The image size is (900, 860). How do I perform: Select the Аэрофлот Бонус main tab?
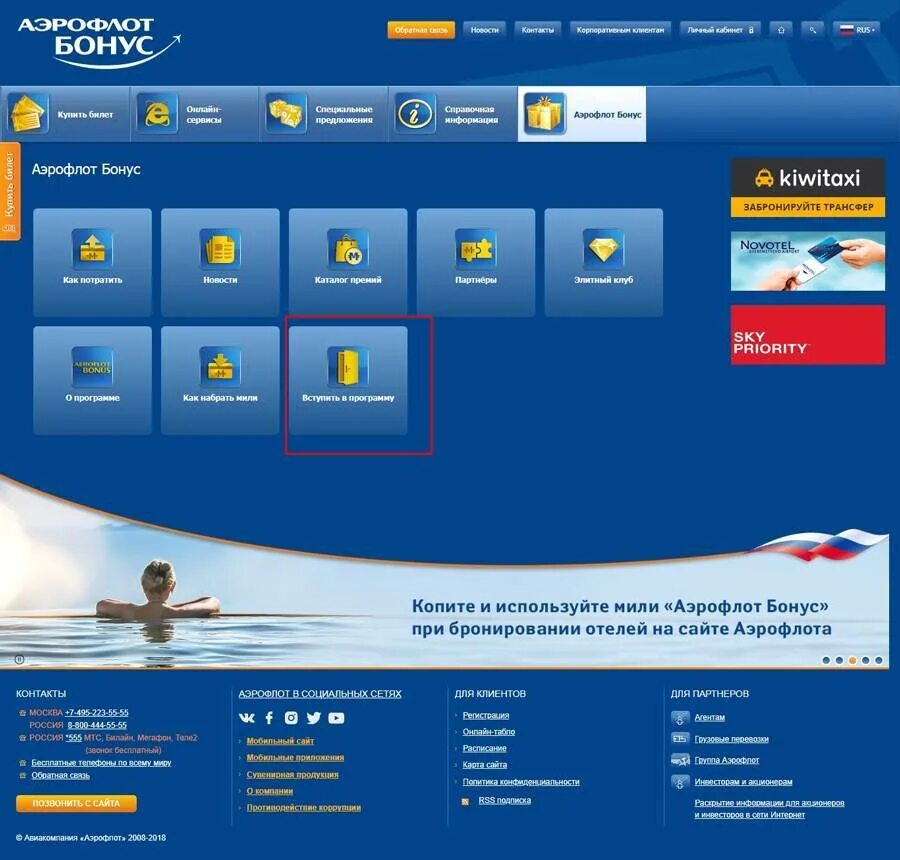[582, 114]
